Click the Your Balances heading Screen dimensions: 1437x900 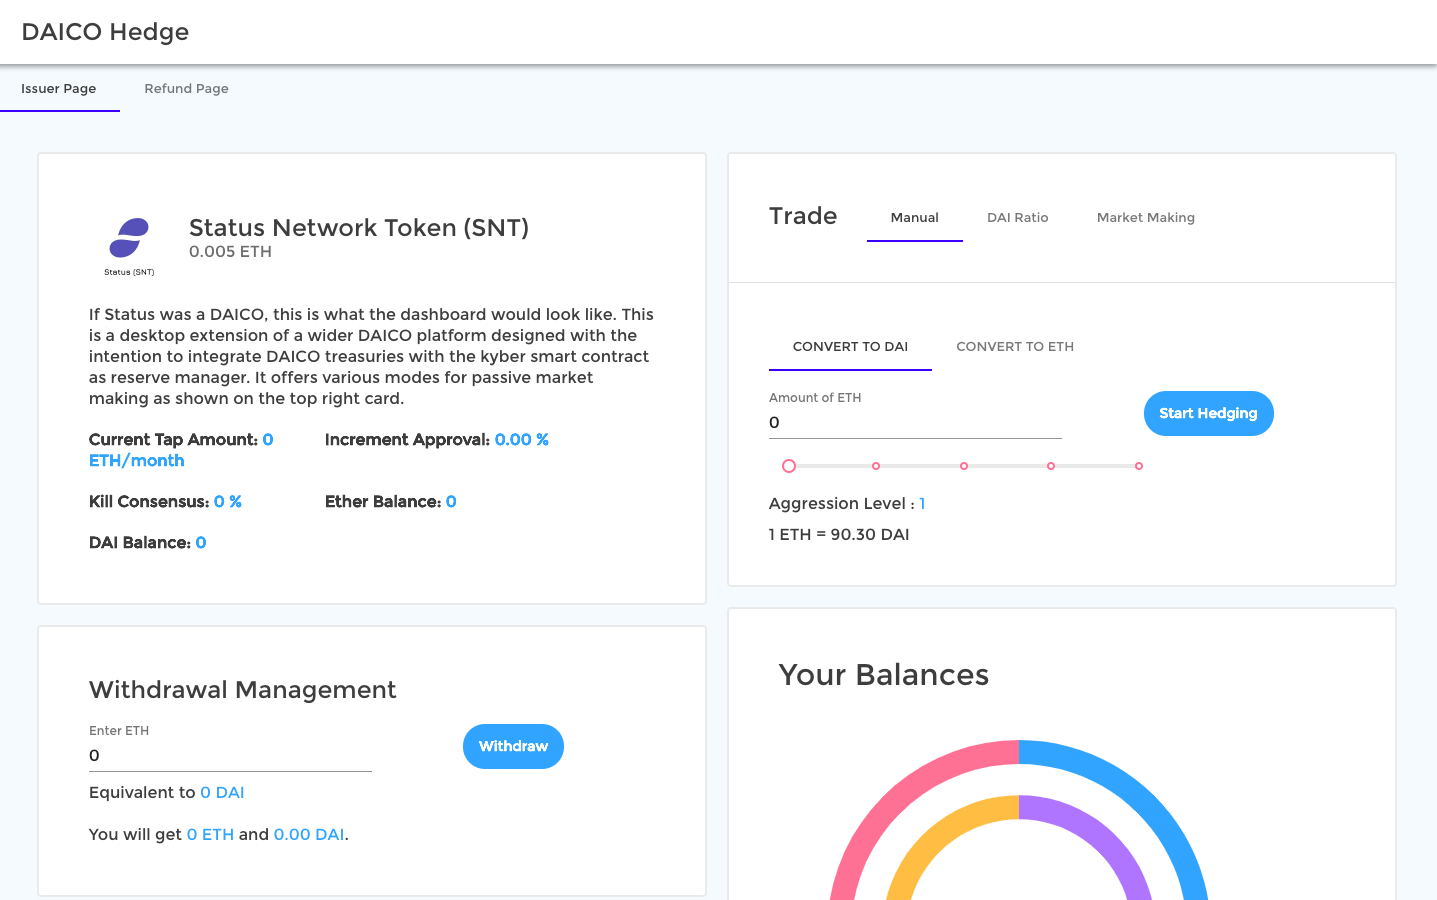[x=884, y=675]
